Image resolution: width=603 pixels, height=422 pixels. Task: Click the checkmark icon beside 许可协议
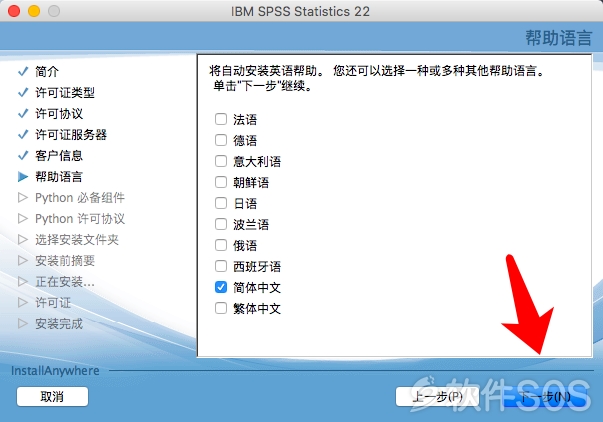click(x=23, y=113)
